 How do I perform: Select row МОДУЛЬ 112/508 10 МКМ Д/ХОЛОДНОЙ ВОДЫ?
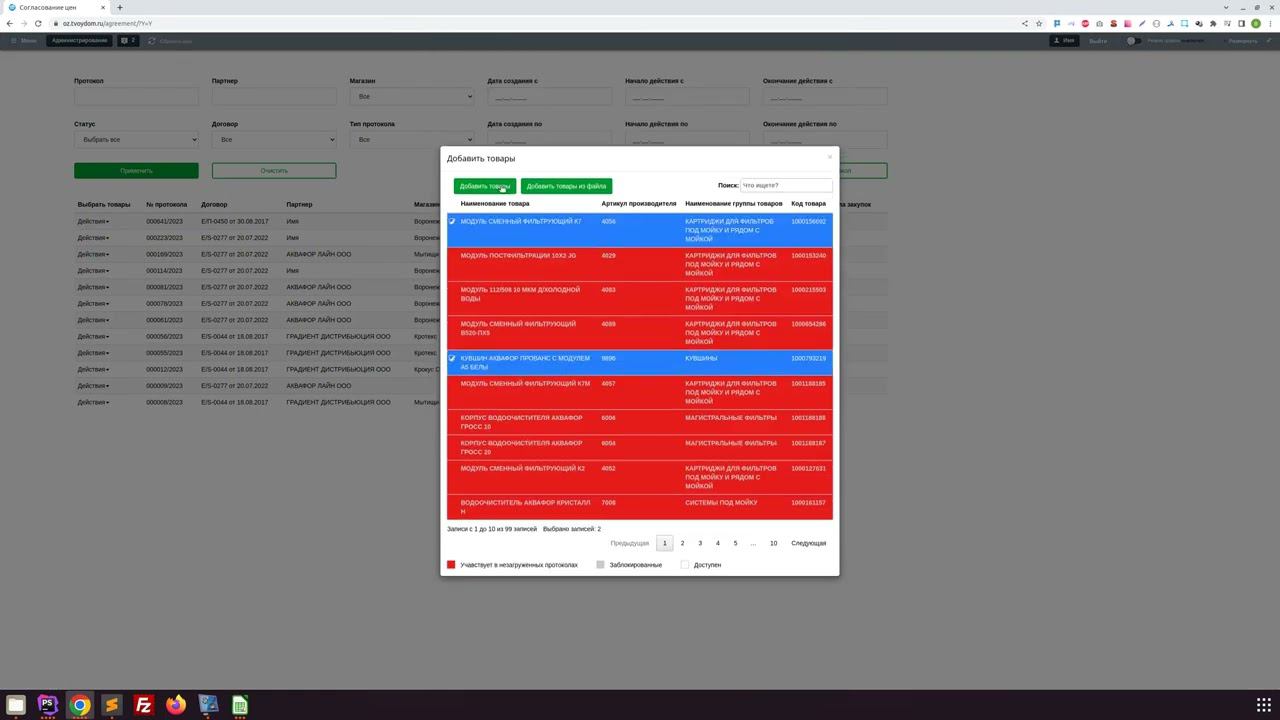pos(640,298)
